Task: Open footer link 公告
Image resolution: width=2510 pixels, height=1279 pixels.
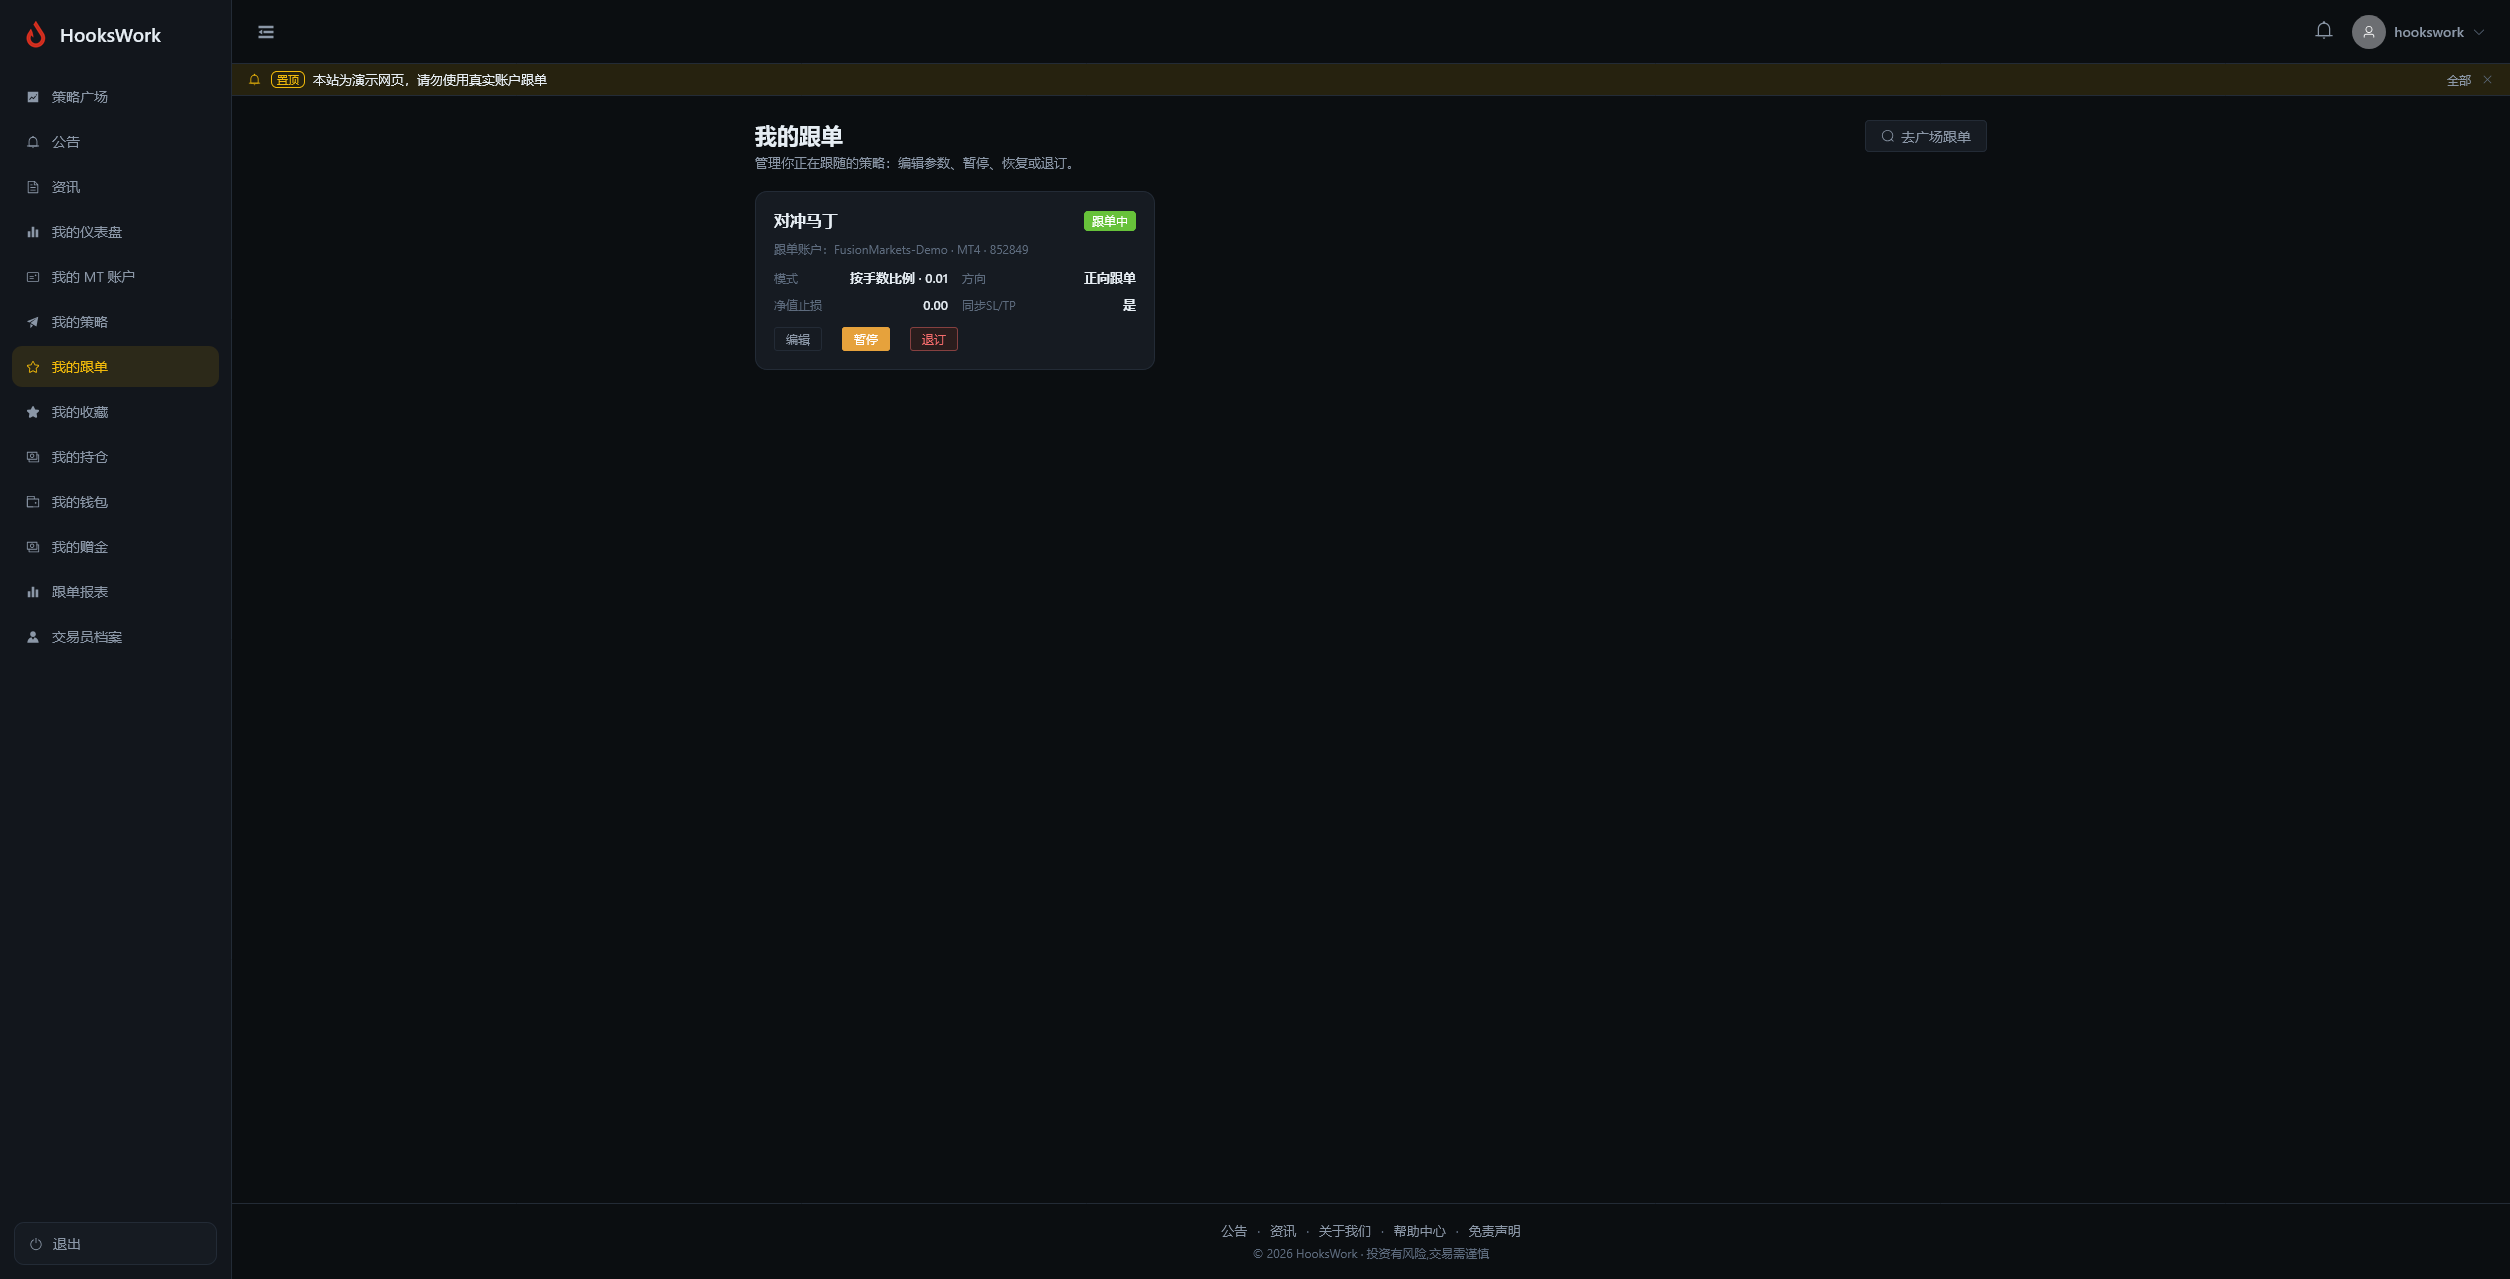Action: (1234, 1231)
